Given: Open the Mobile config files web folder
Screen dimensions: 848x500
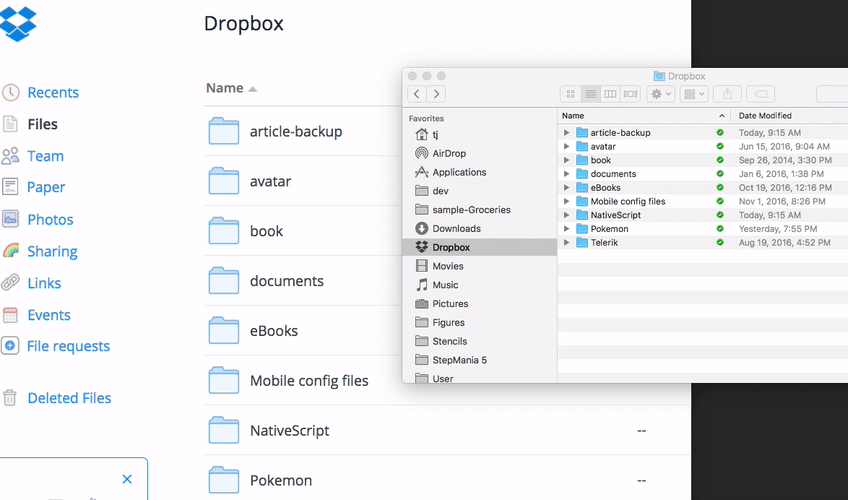Looking at the screenshot, I should pyautogui.click(x=308, y=381).
